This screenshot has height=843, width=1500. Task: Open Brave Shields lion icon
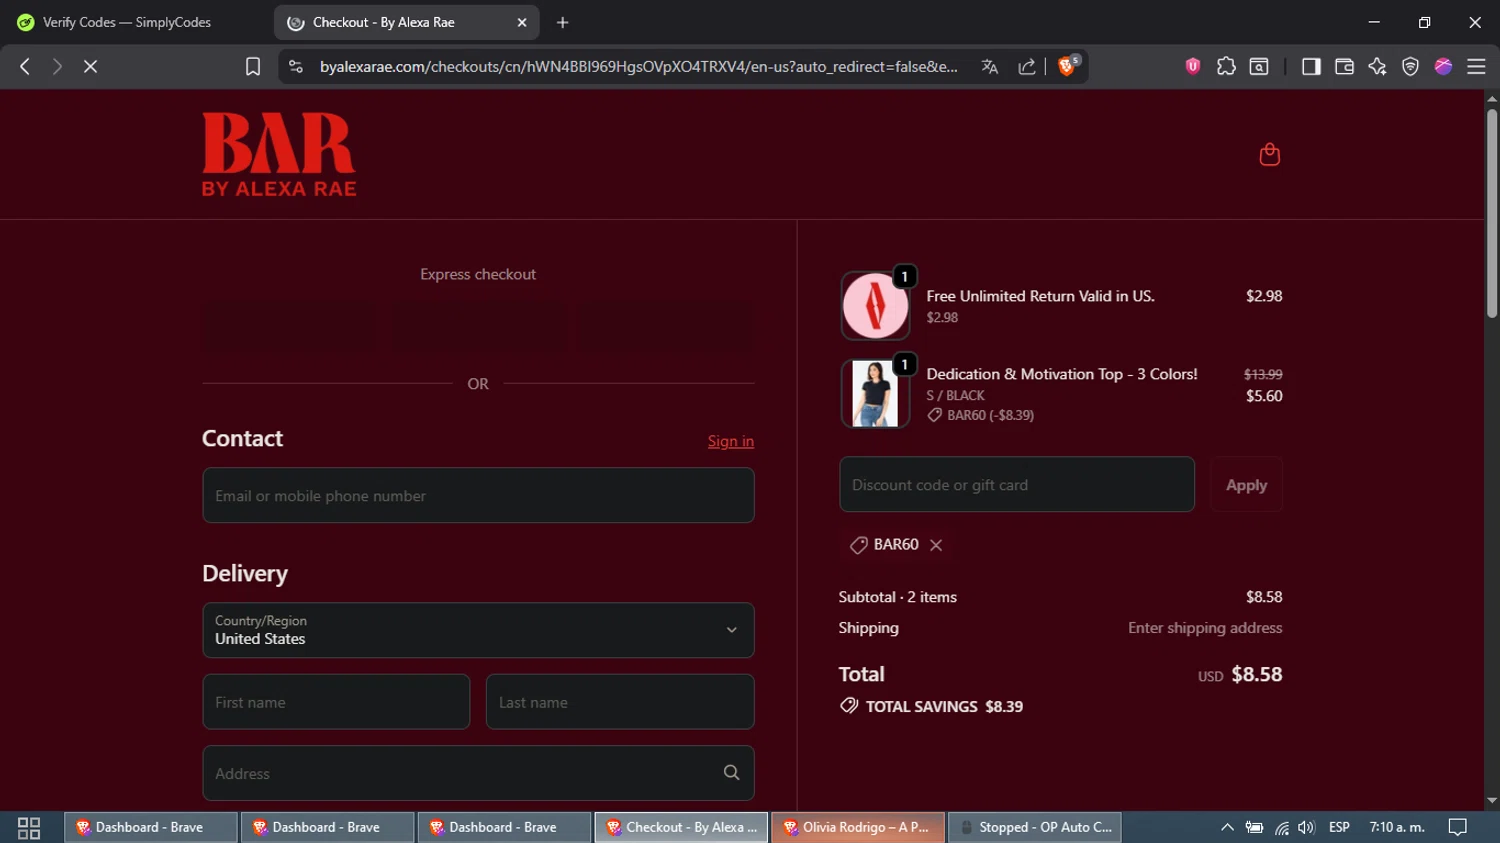[x=1067, y=66]
